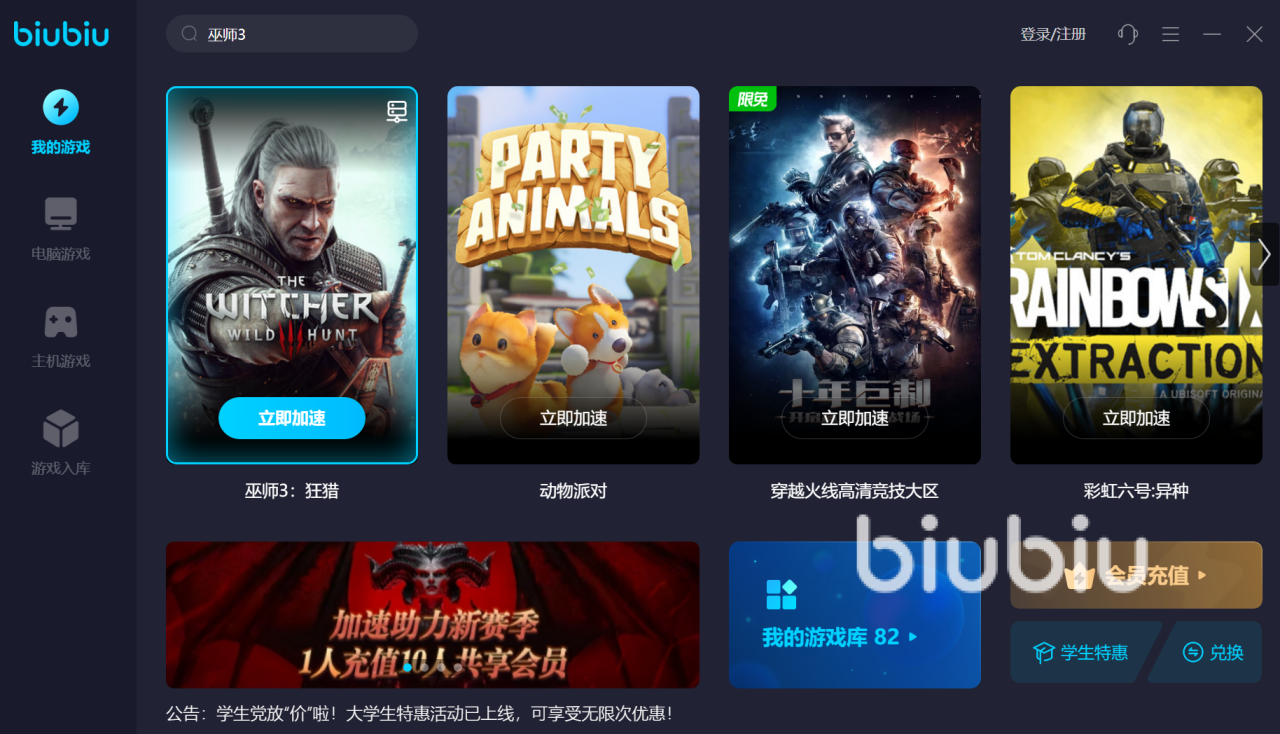The width and height of the screenshot is (1280, 734).
Task: Click 立即加速 on Rainbow Six Extraction card
Action: 1136,418
